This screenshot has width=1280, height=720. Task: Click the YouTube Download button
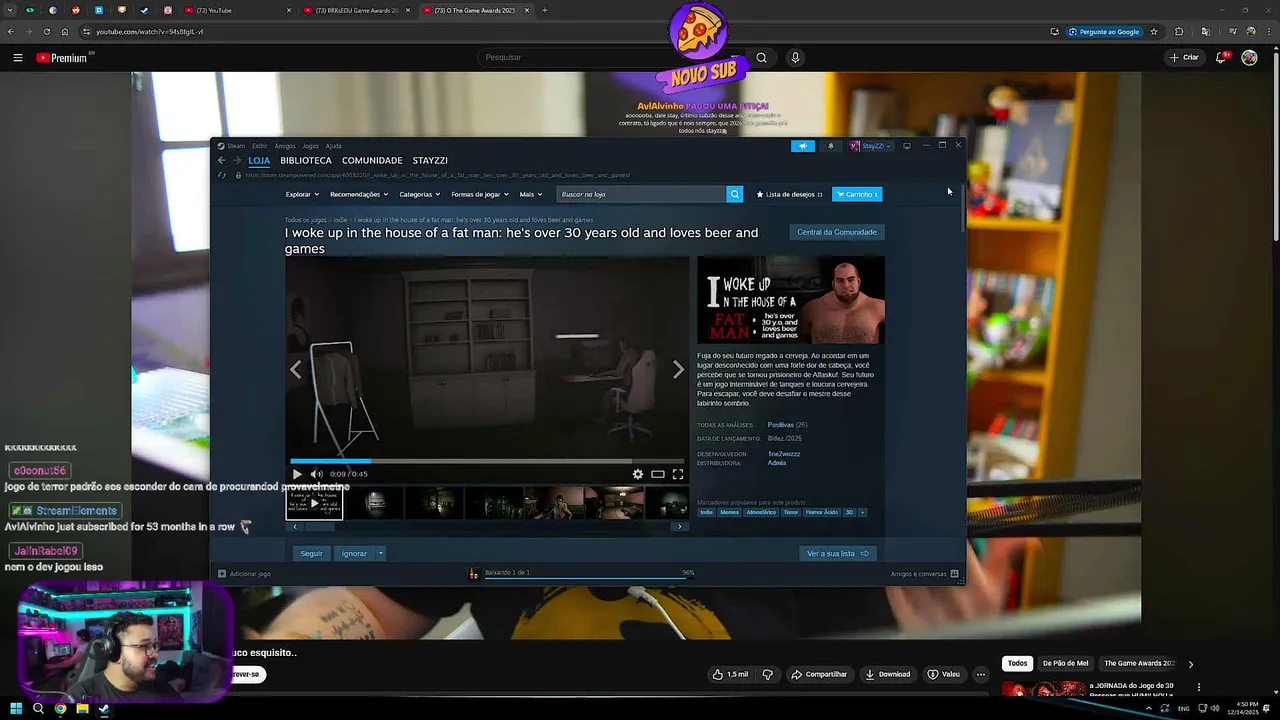coord(888,674)
